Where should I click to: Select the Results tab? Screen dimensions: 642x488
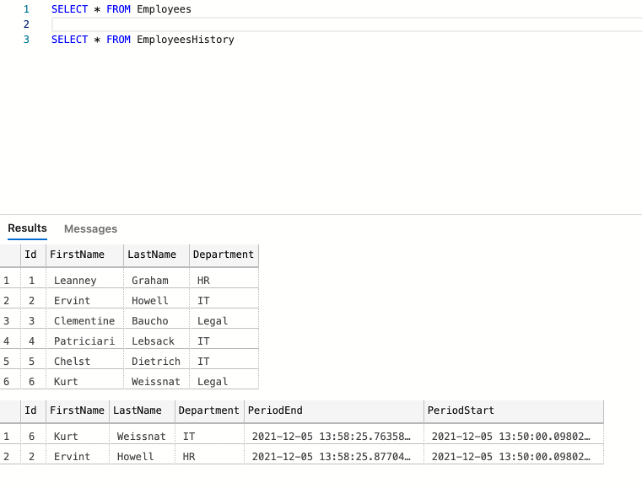[27, 228]
